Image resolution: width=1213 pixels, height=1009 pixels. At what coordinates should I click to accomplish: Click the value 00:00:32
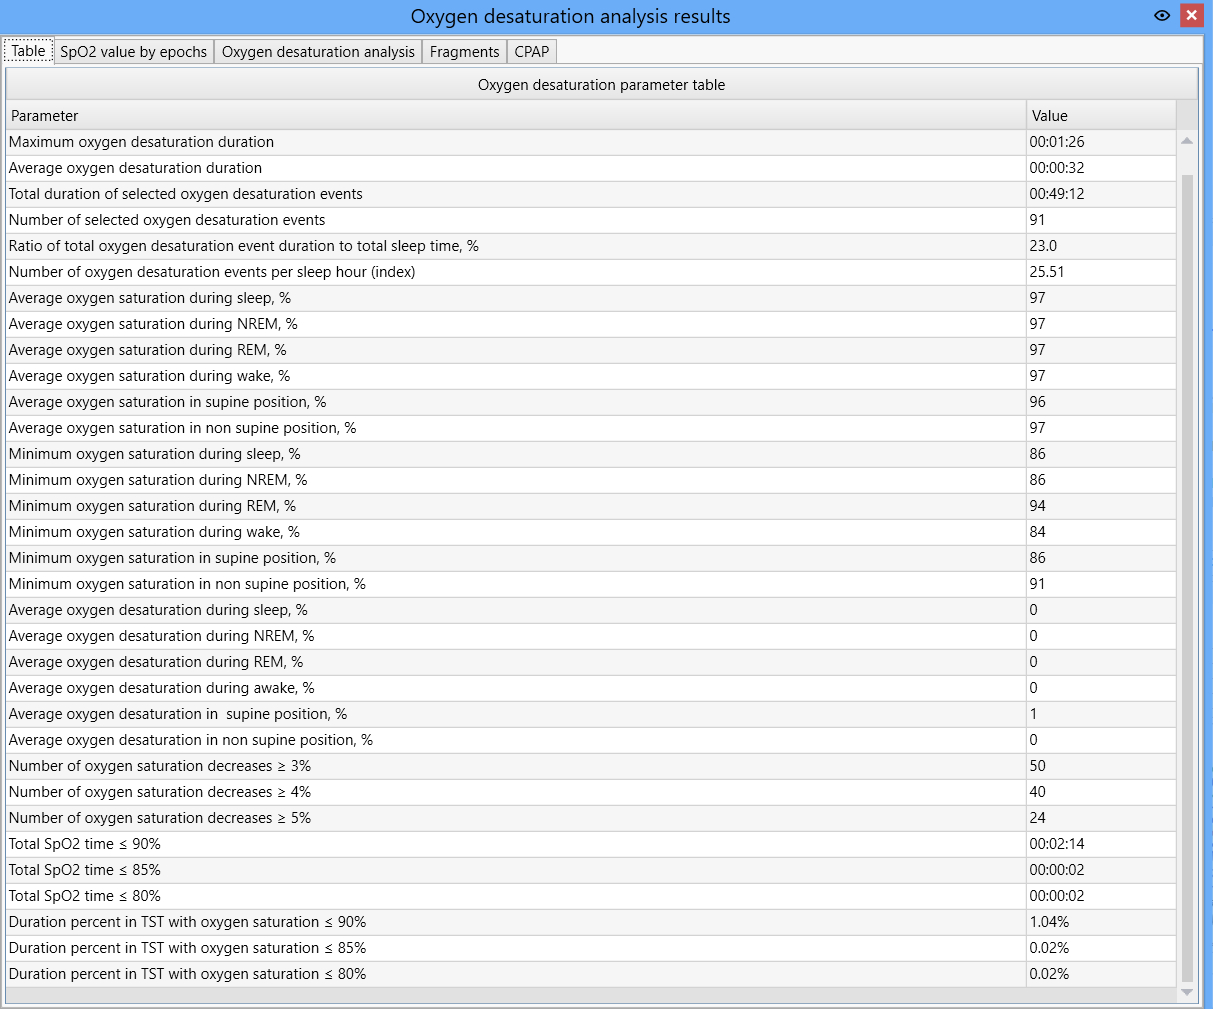coord(1057,168)
